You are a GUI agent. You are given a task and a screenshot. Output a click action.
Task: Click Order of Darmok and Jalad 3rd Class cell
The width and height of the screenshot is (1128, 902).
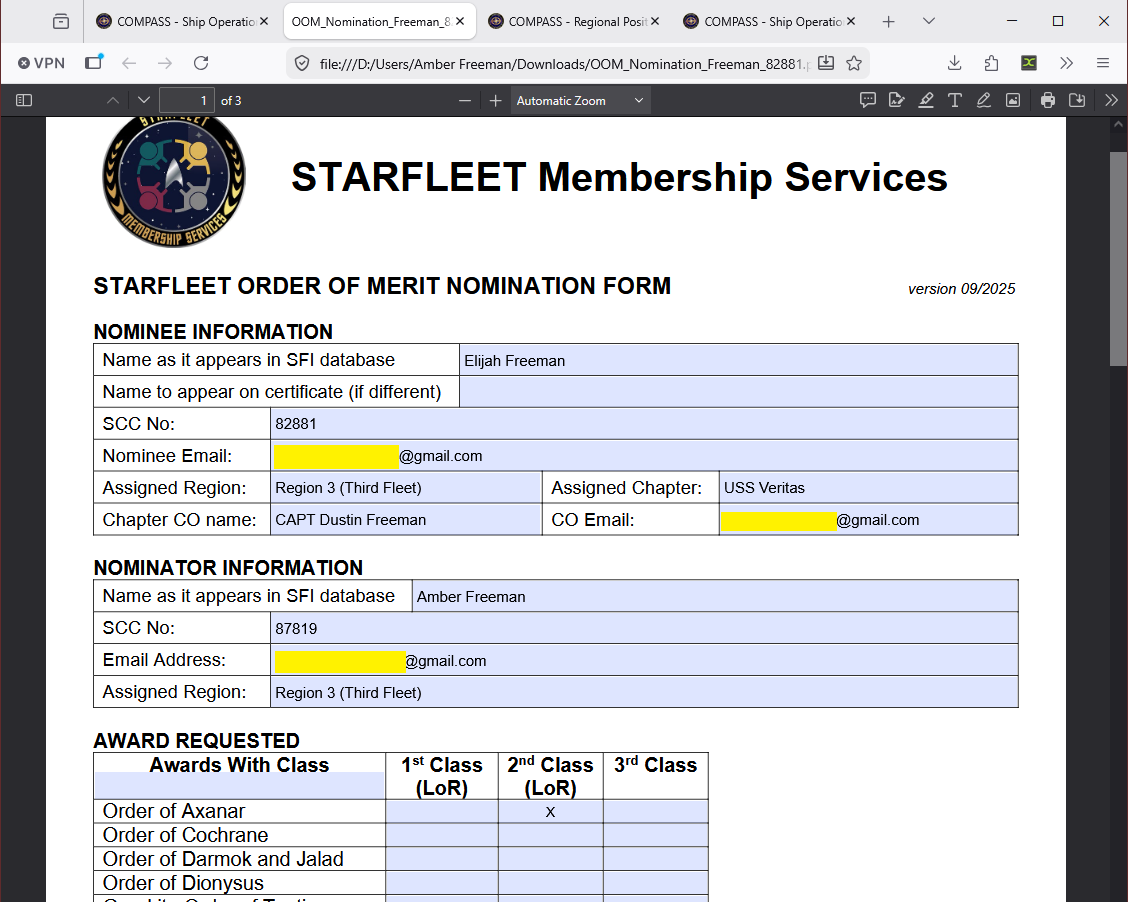coord(655,859)
